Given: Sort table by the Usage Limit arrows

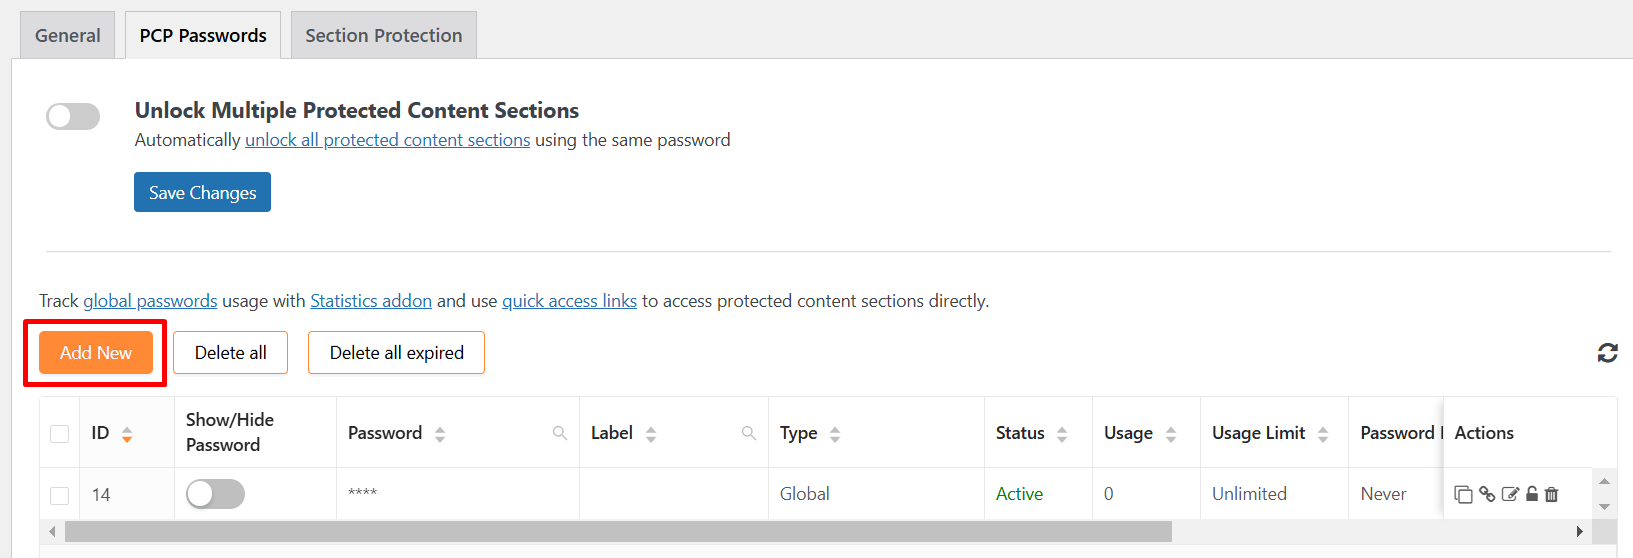Looking at the screenshot, I should click(1323, 434).
